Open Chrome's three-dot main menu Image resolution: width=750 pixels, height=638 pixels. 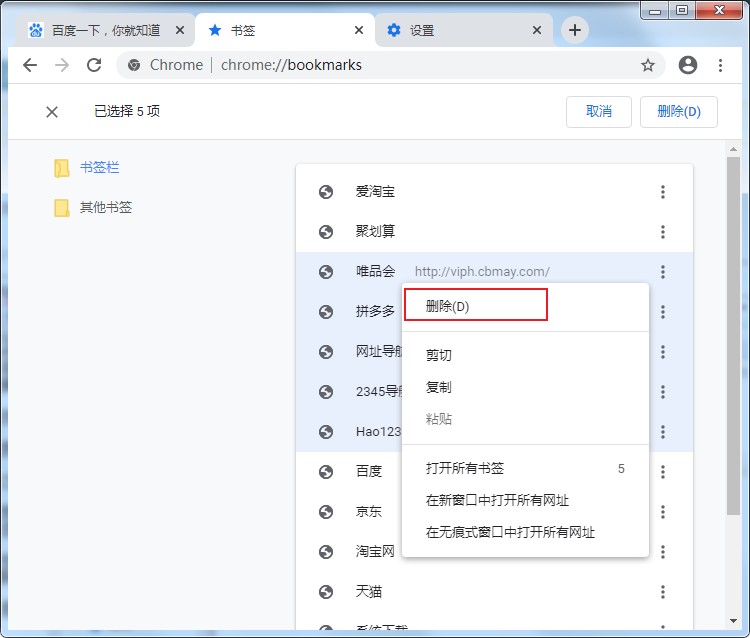click(720, 65)
